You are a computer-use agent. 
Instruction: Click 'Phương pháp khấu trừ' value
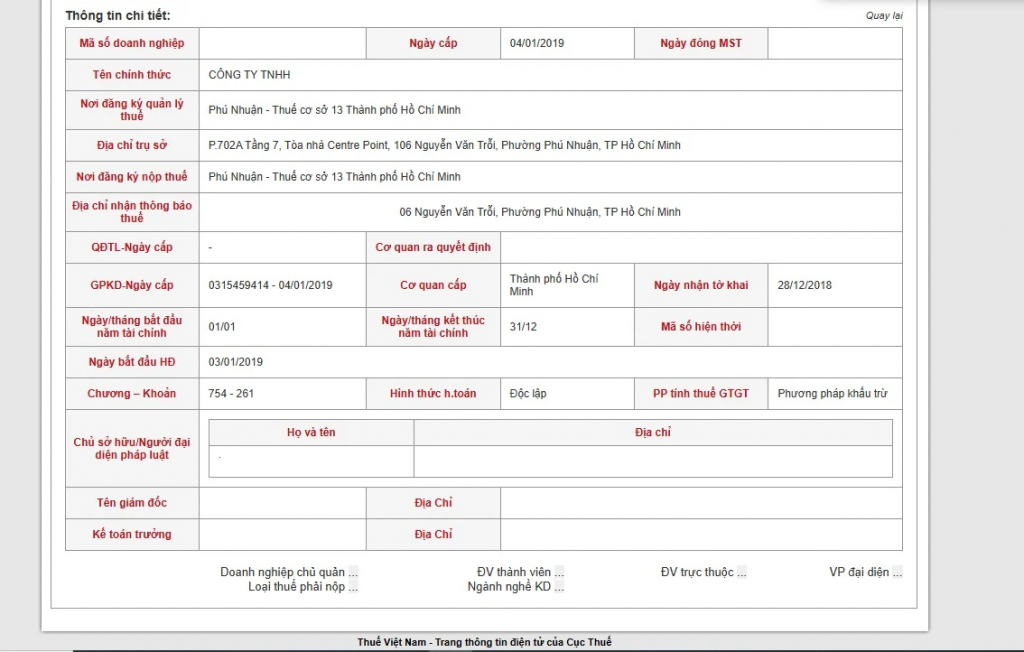click(x=832, y=394)
